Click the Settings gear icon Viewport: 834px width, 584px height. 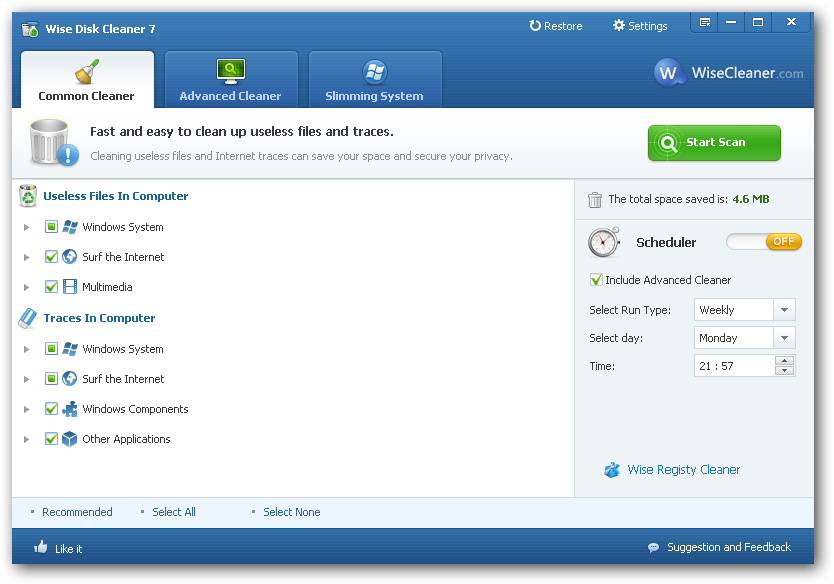tap(619, 26)
